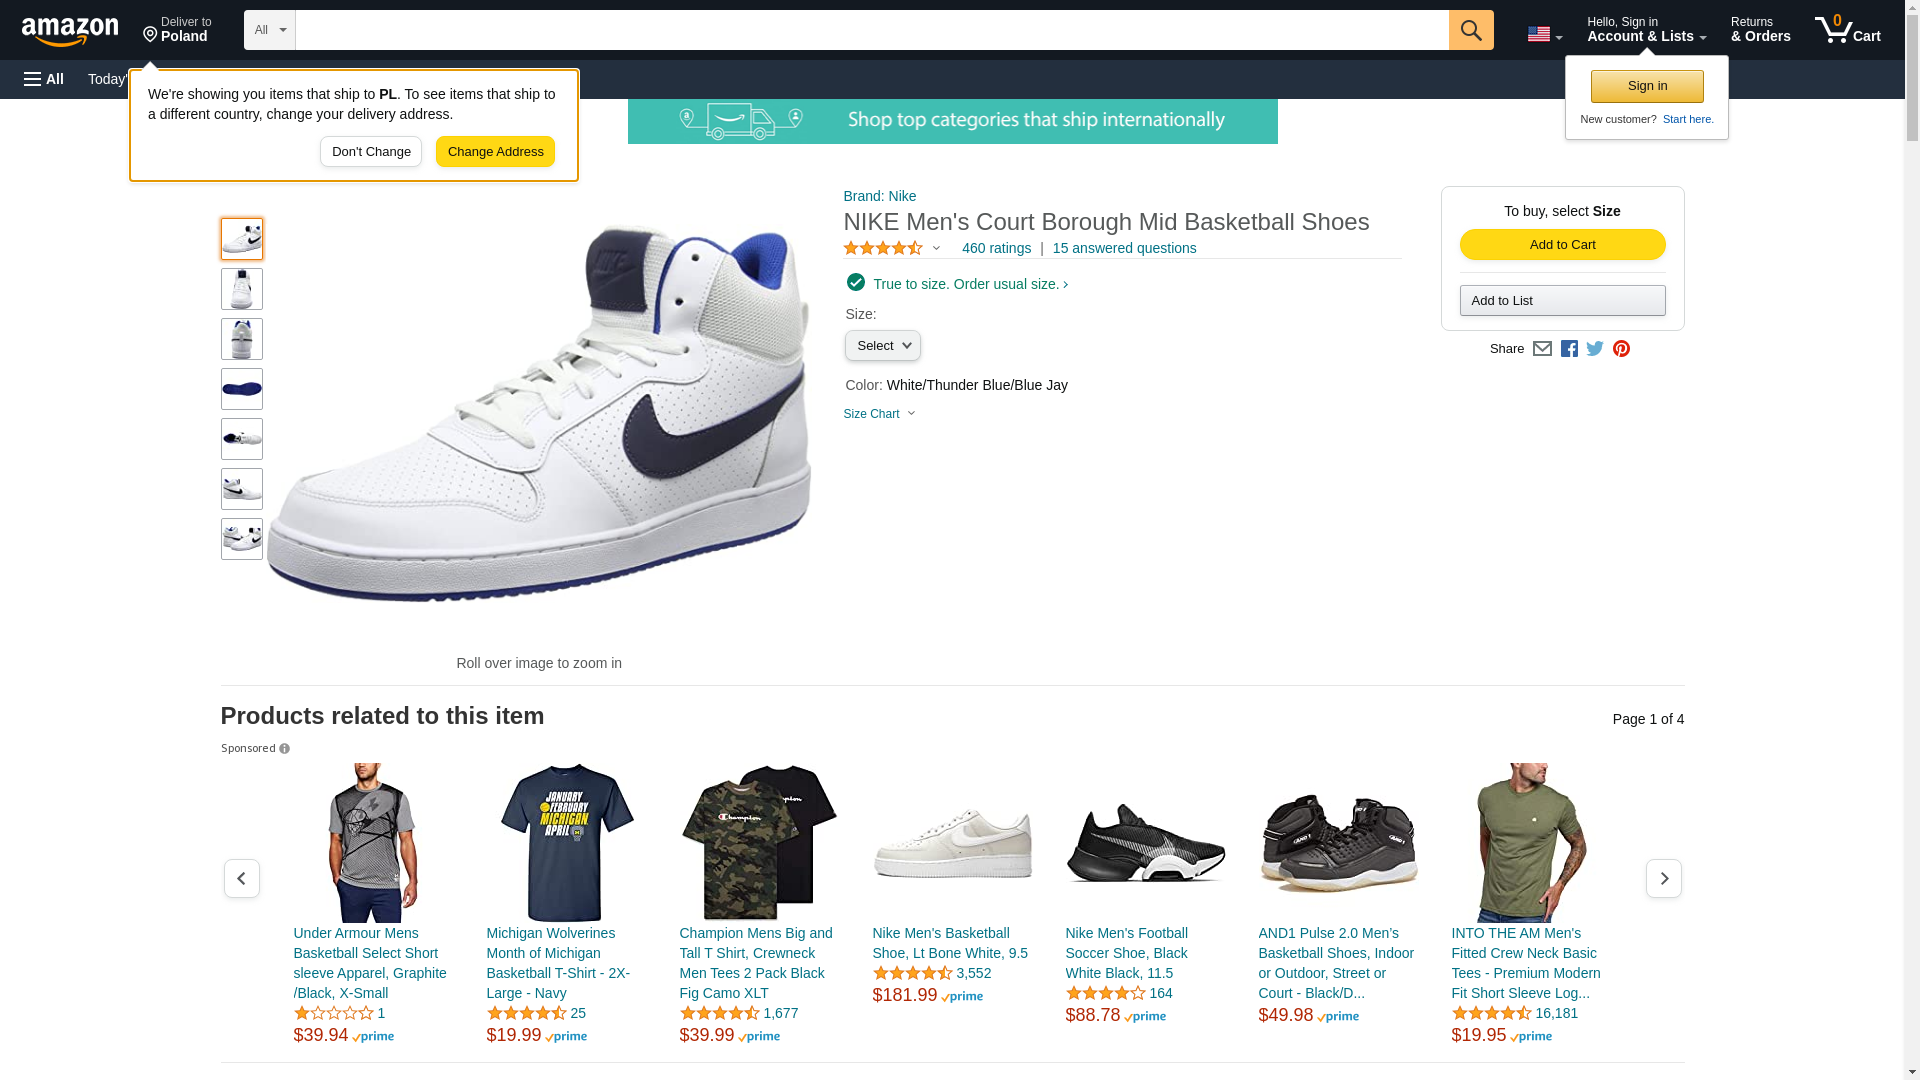Share product on Pinterest
Screen dimensions: 1920x1080
pos(1621,349)
